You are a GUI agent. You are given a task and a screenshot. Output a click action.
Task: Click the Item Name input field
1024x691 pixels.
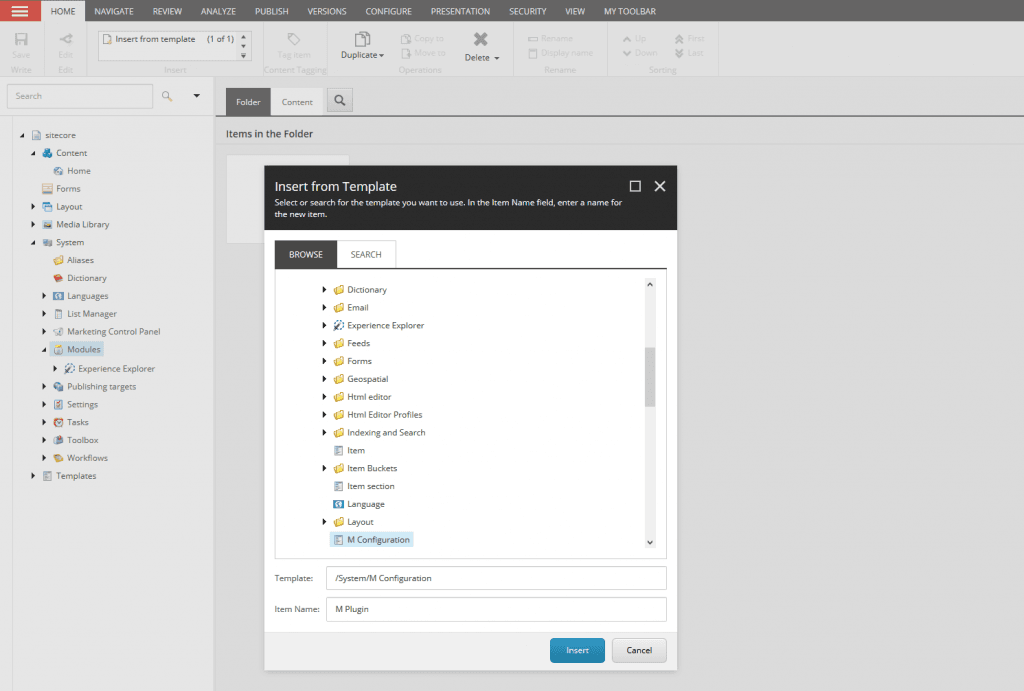pos(496,609)
